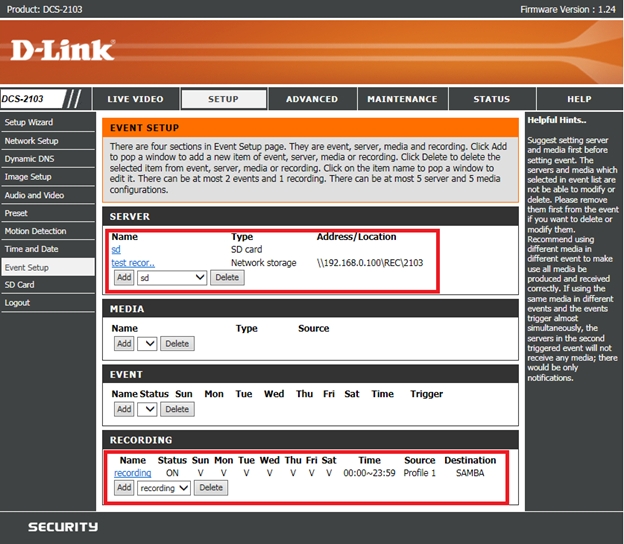The image size is (624, 544).
Task: Open Motion Detection settings
Action: coord(35,231)
